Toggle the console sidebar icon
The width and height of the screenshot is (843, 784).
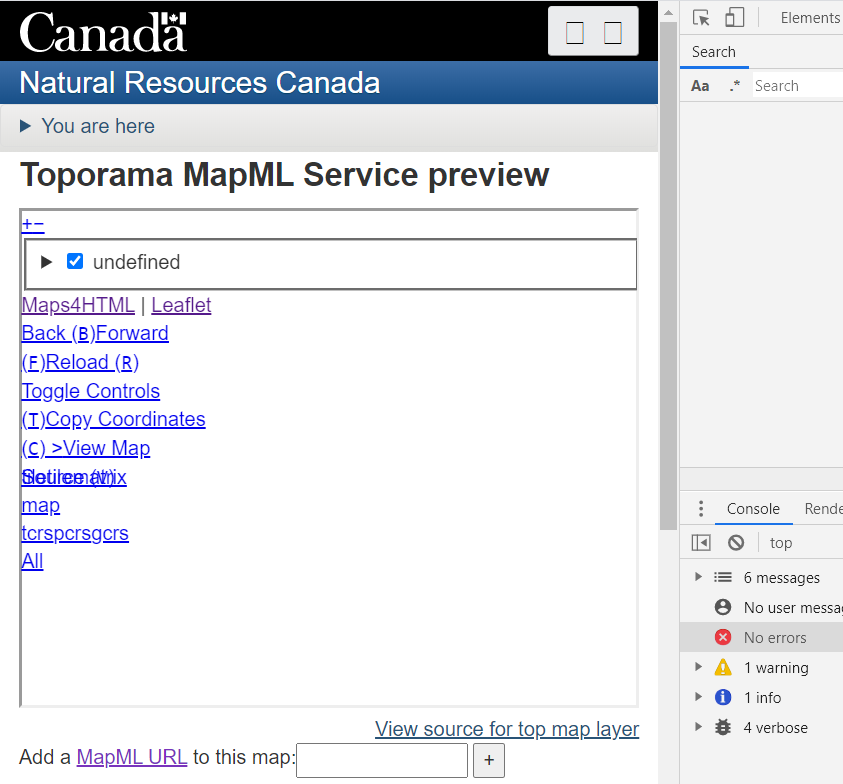tap(701, 542)
